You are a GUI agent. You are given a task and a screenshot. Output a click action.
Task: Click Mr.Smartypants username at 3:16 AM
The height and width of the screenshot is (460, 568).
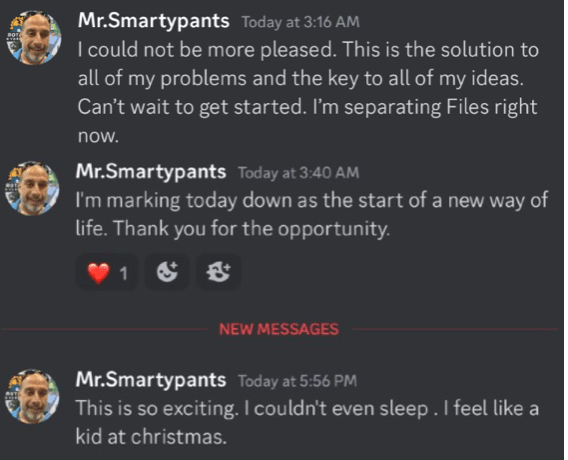point(153,22)
